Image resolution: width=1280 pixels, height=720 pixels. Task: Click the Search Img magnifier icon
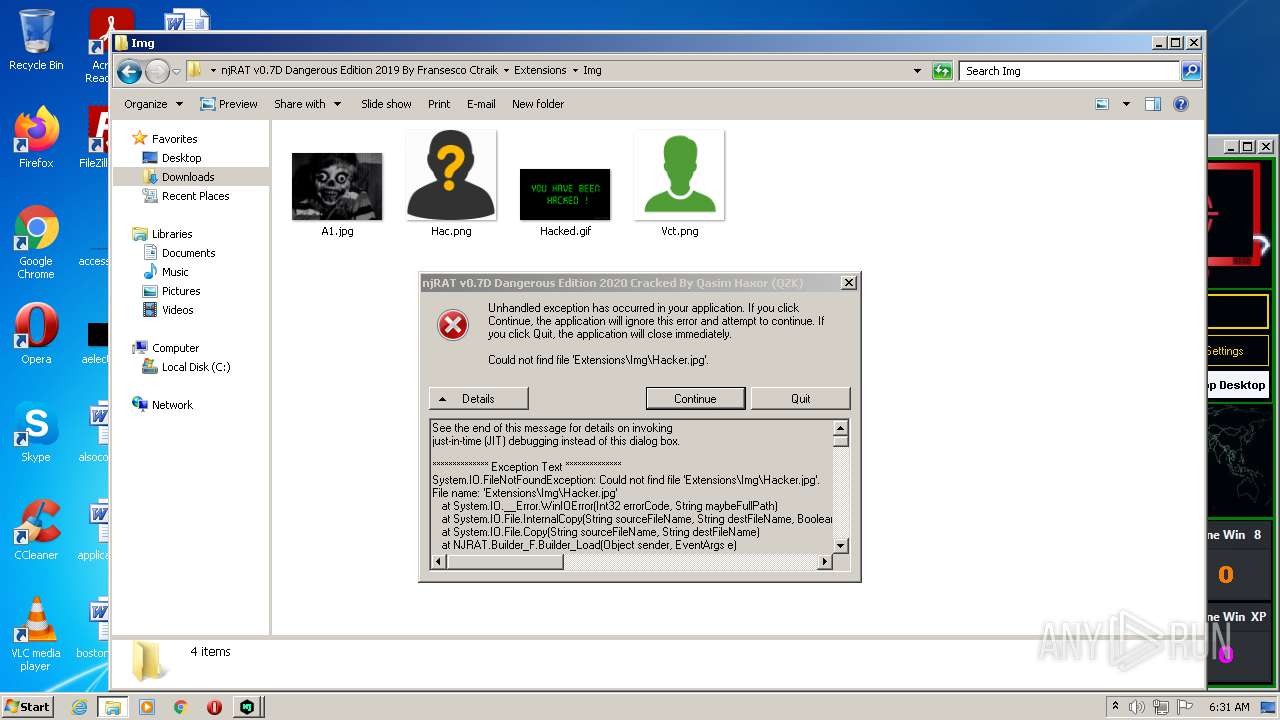point(1190,71)
